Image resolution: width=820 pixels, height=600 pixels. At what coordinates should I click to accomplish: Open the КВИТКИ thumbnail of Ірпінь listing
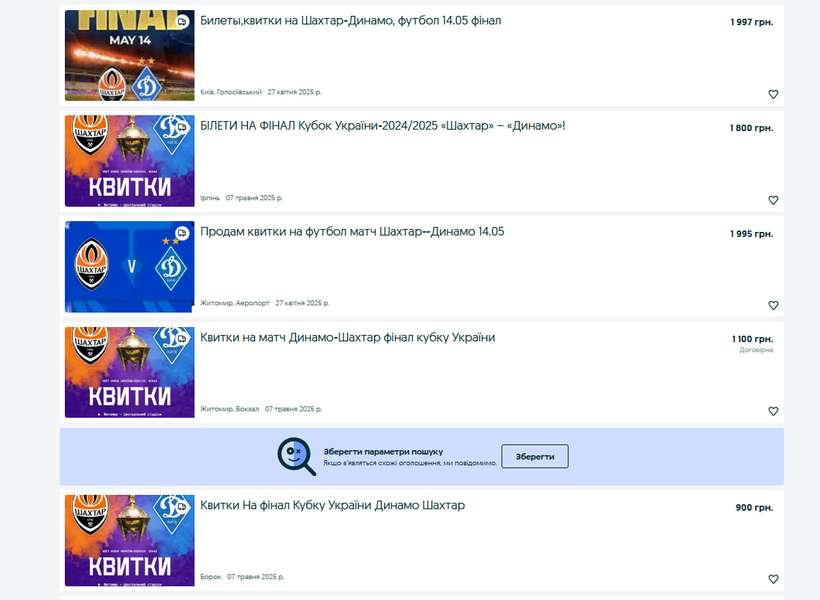130,161
